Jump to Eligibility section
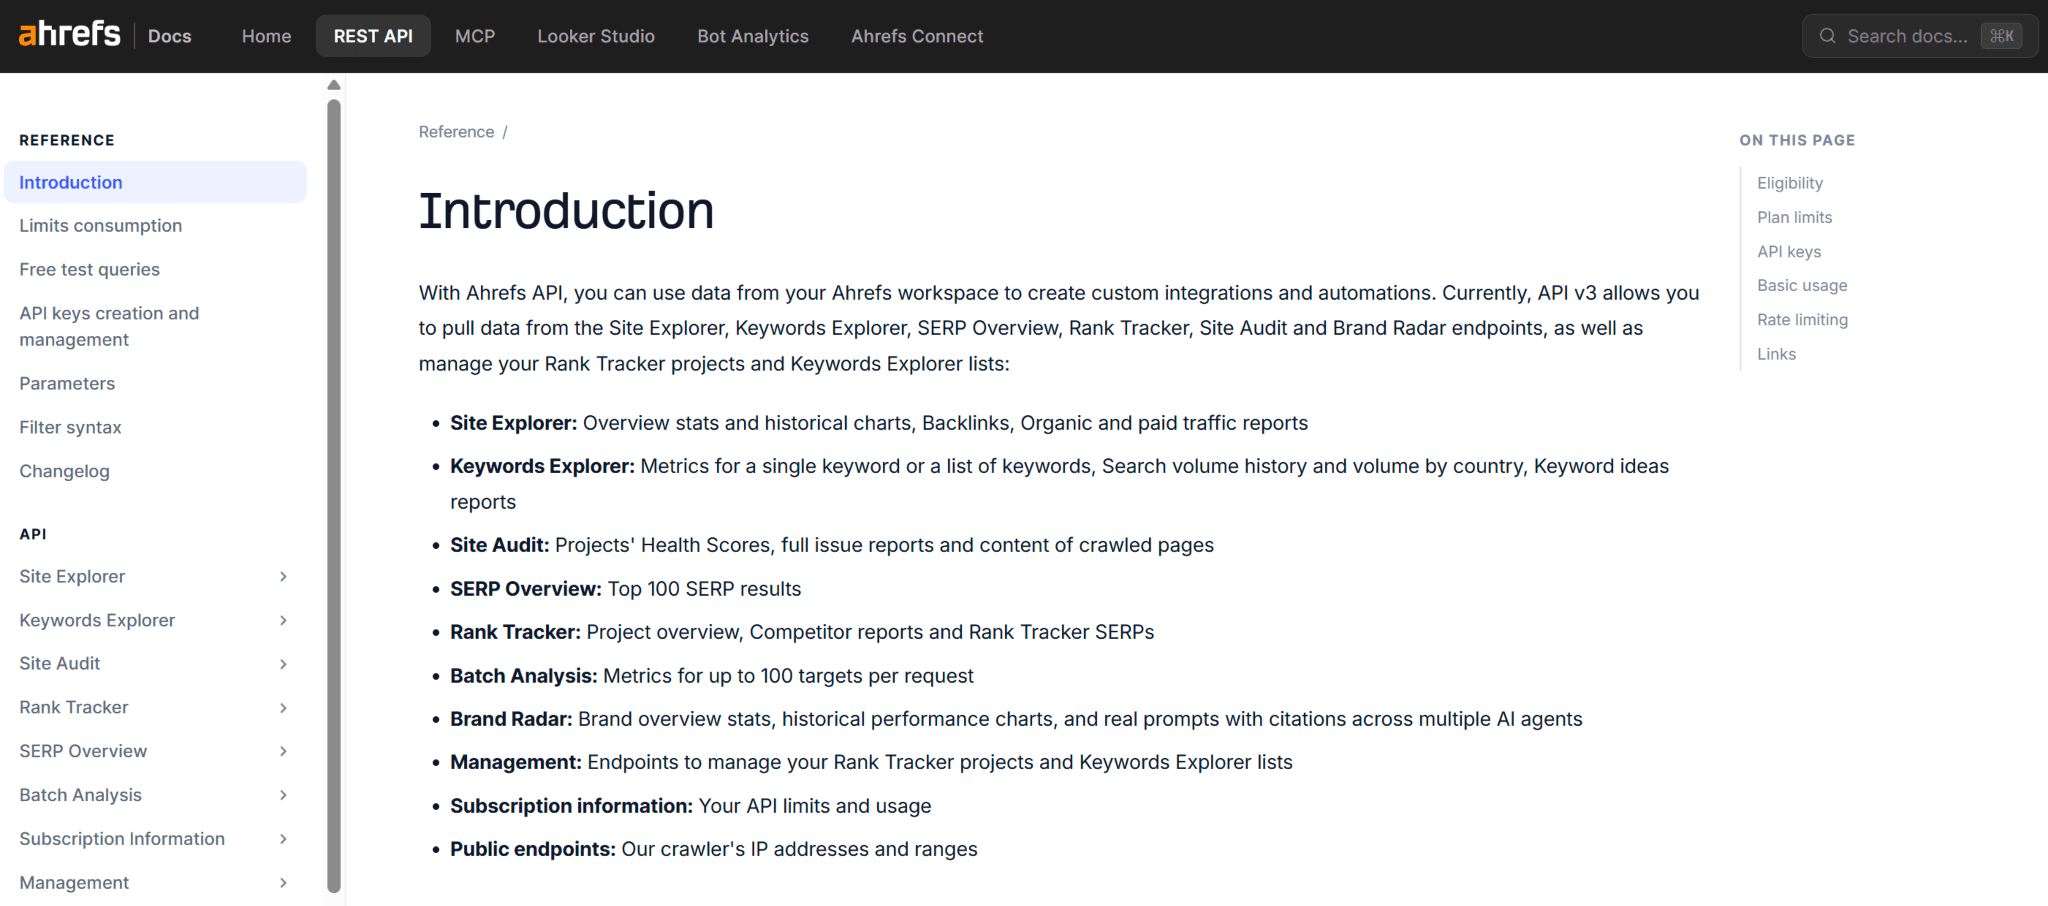 tap(1790, 183)
